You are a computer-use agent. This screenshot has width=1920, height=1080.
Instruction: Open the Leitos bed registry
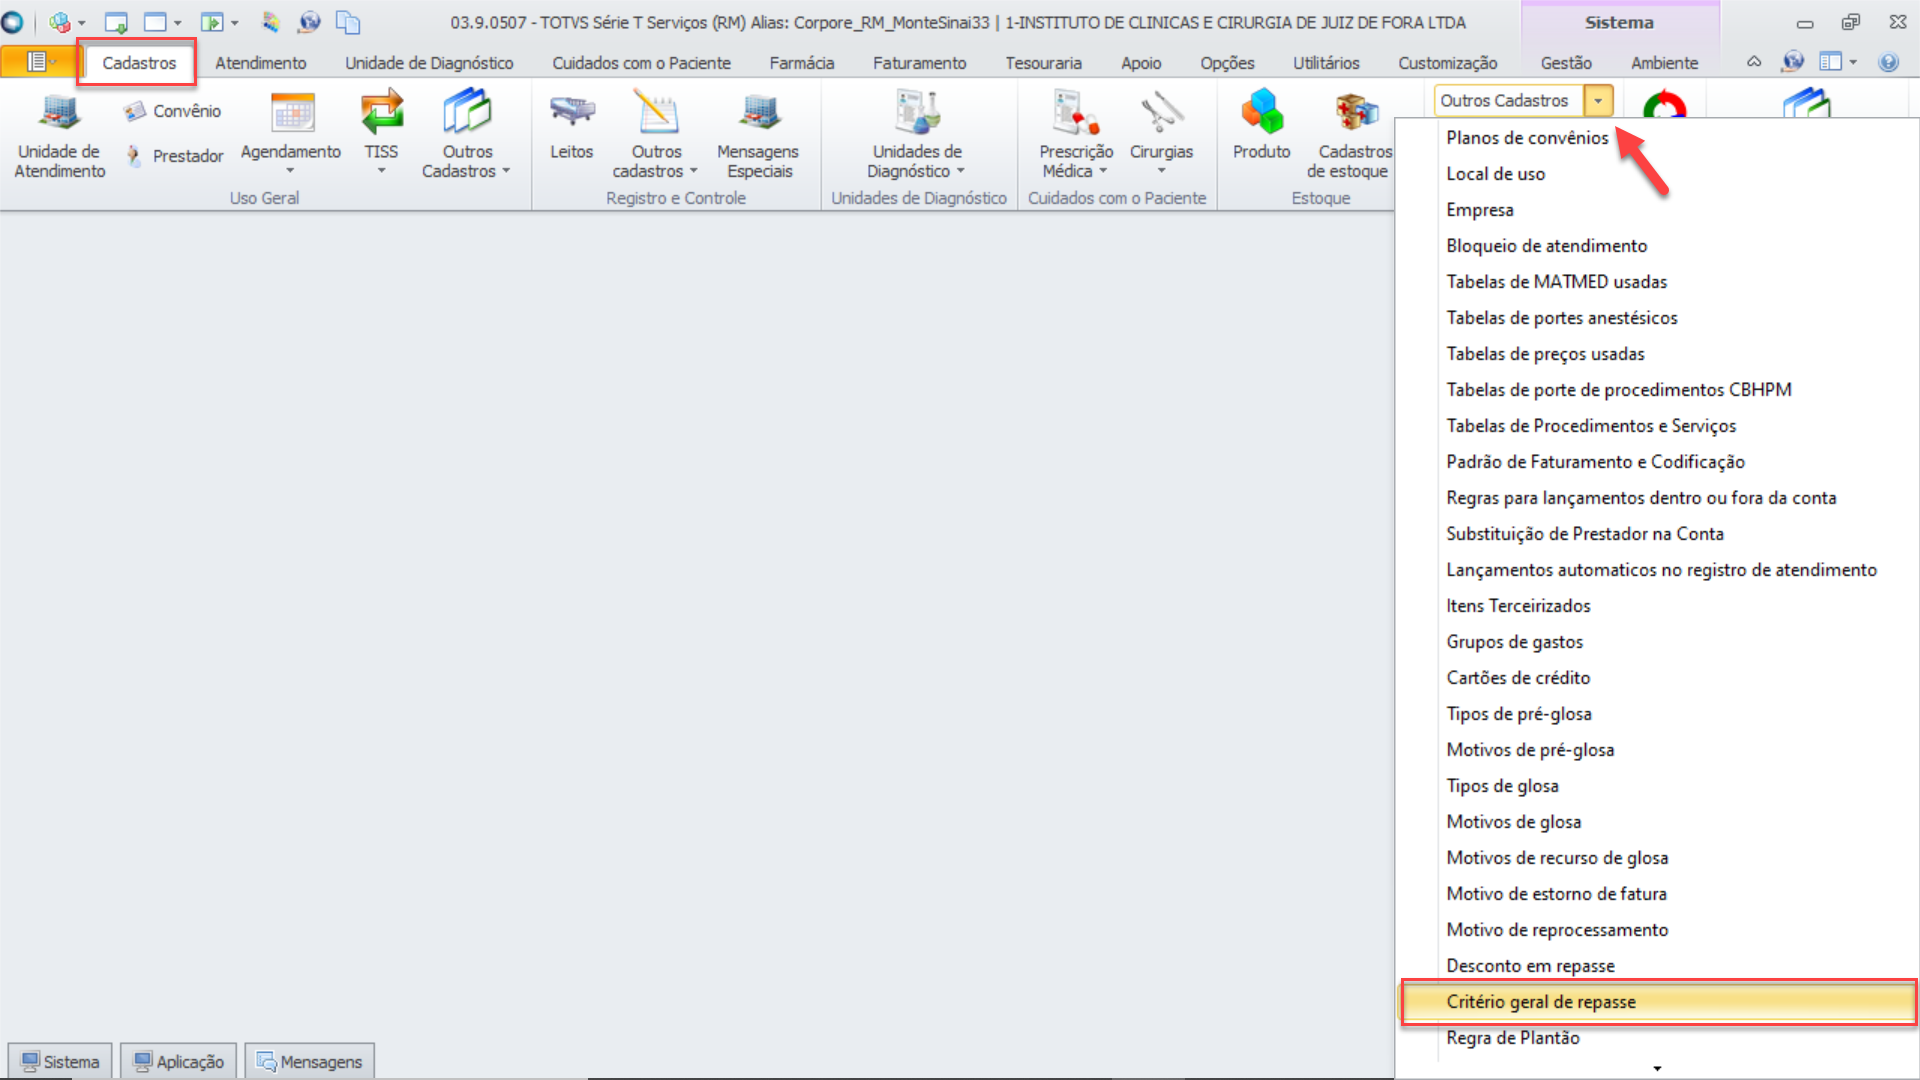point(571,125)
